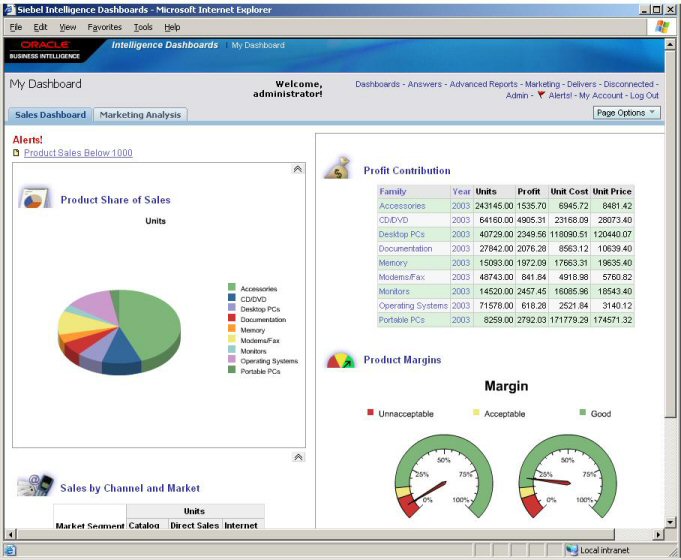Open the Admin link

pyautogui.click(x=517, y=95)
